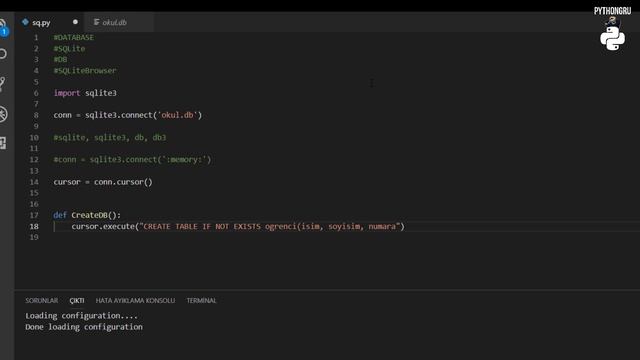The width and height of the screenshot is (640, 360).
Task: Click 'soyisim' inside the SQL string
Action: pyautogui.click(x=344, y=227)
